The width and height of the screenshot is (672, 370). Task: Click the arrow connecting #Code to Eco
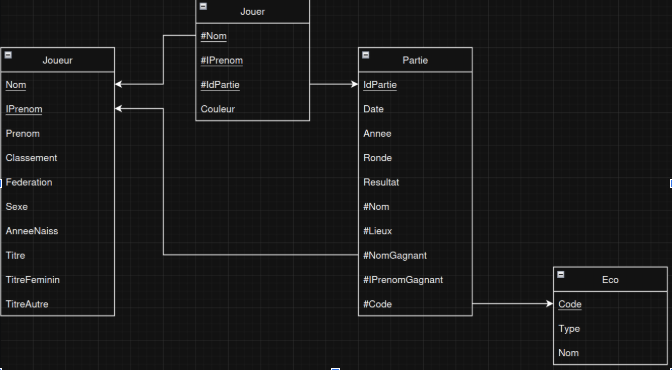click(513, 304)
